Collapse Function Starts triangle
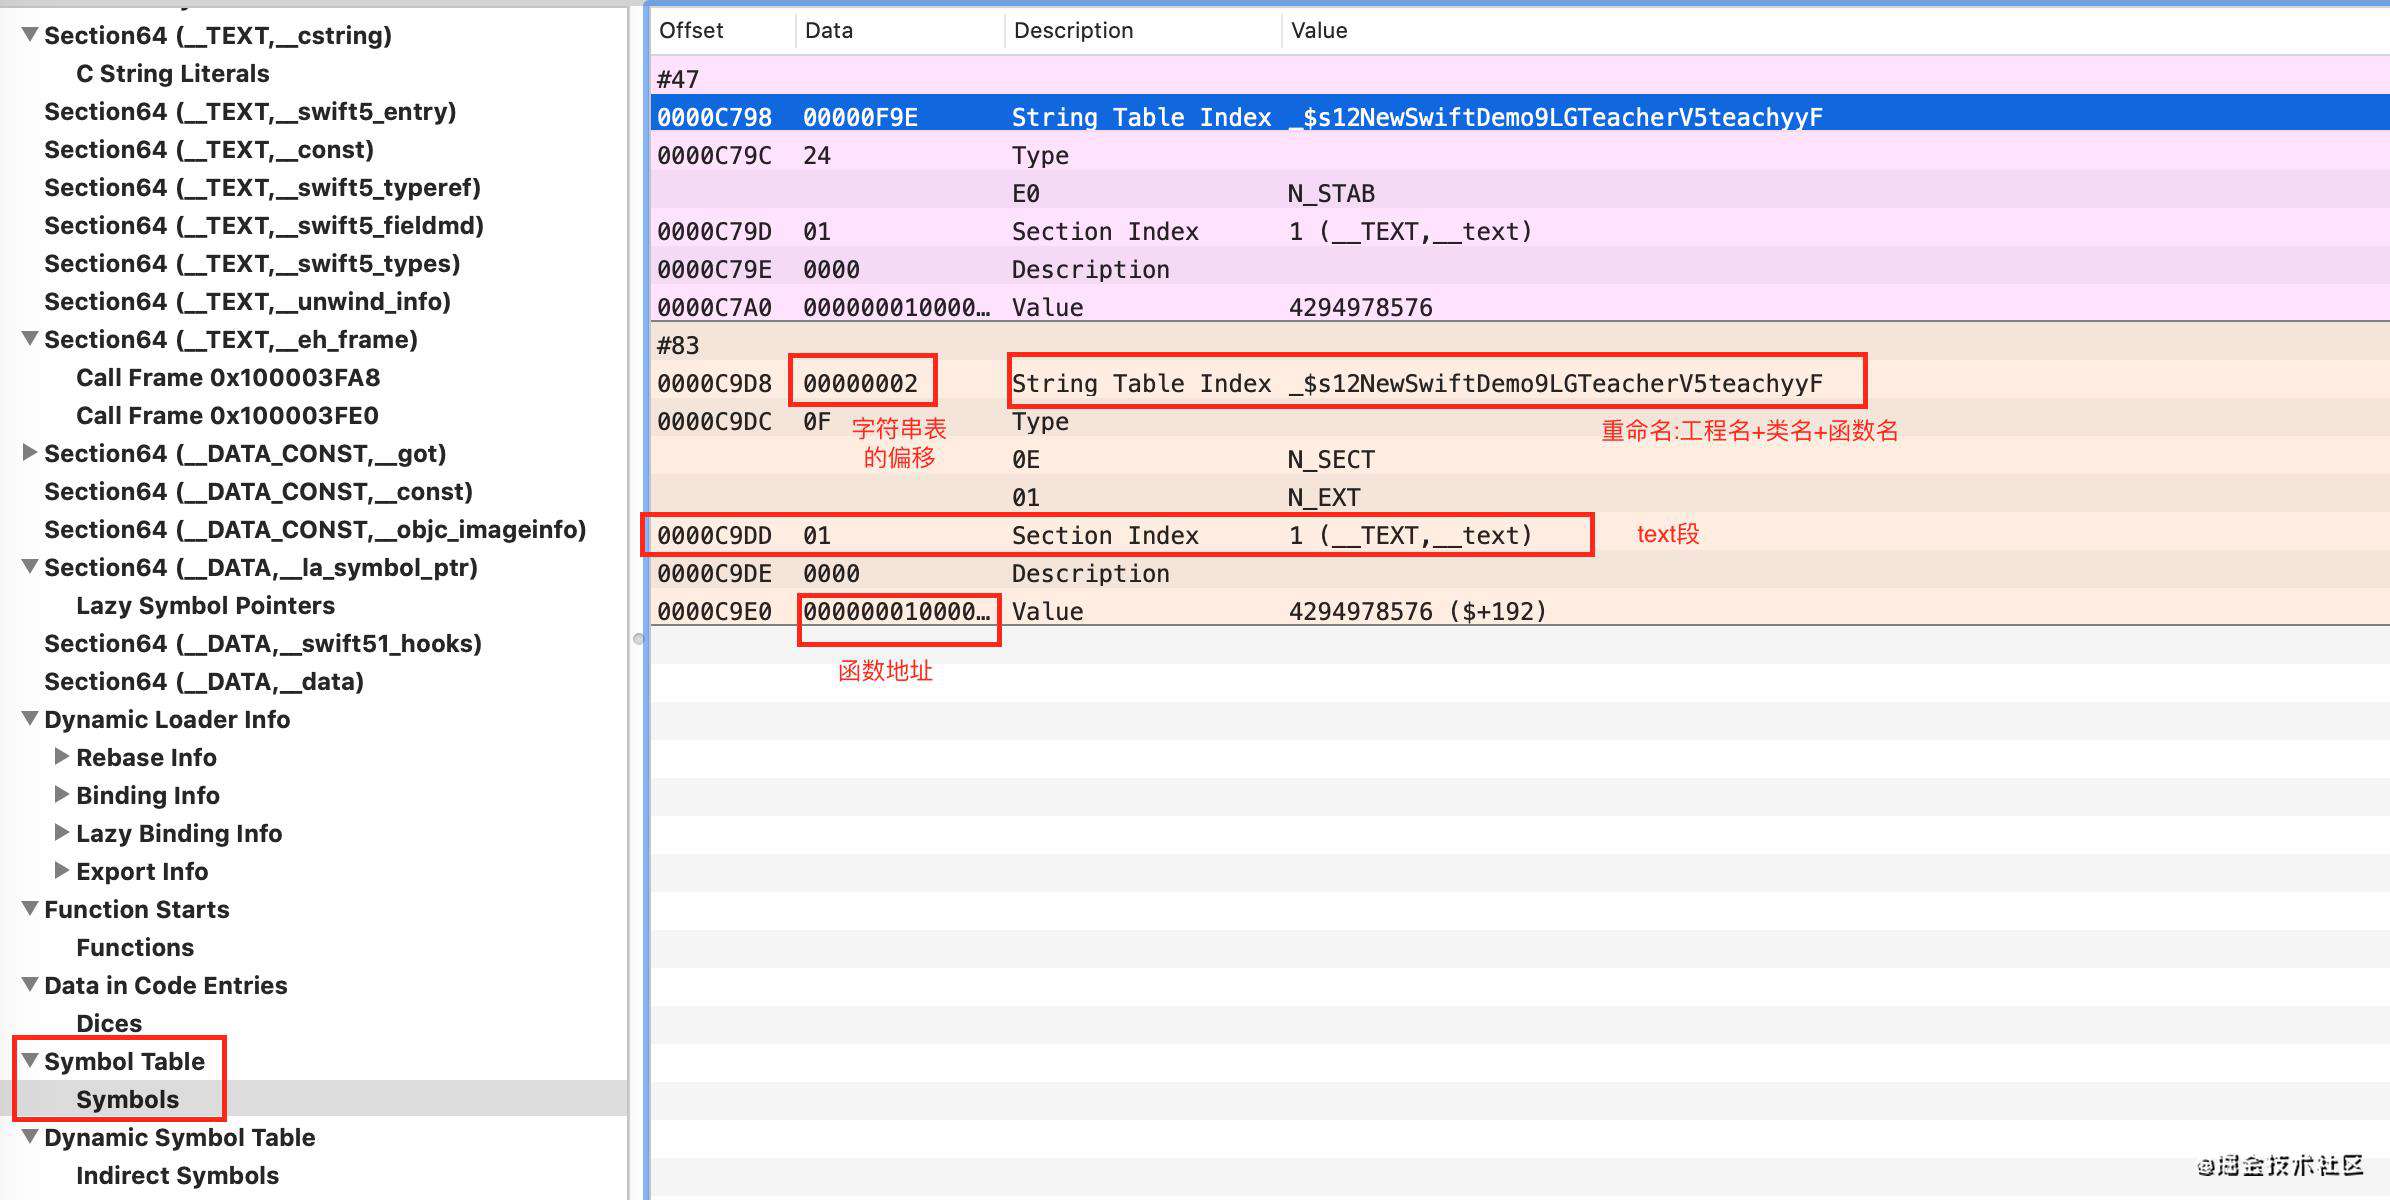Image resolution: width=2390 pixels, height=1200 pixels. (x=30, y=909)
